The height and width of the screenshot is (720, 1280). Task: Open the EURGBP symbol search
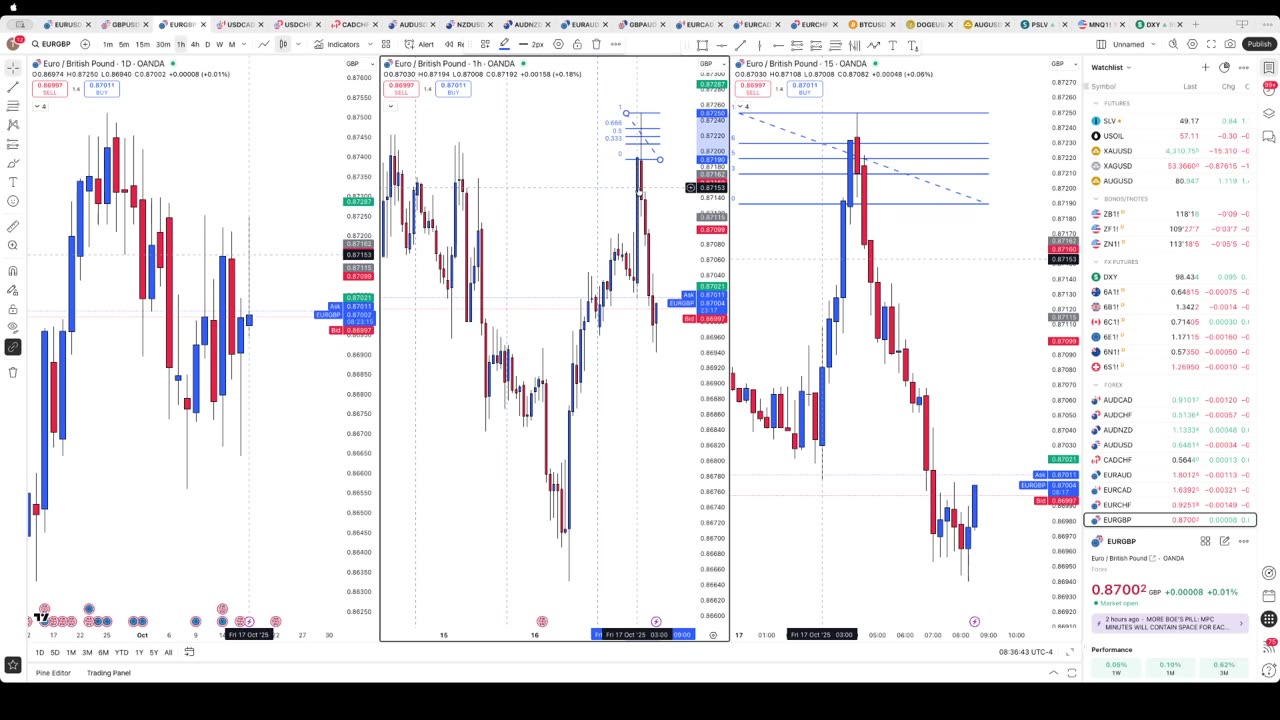pyautogui.click(x=50, y=44)
